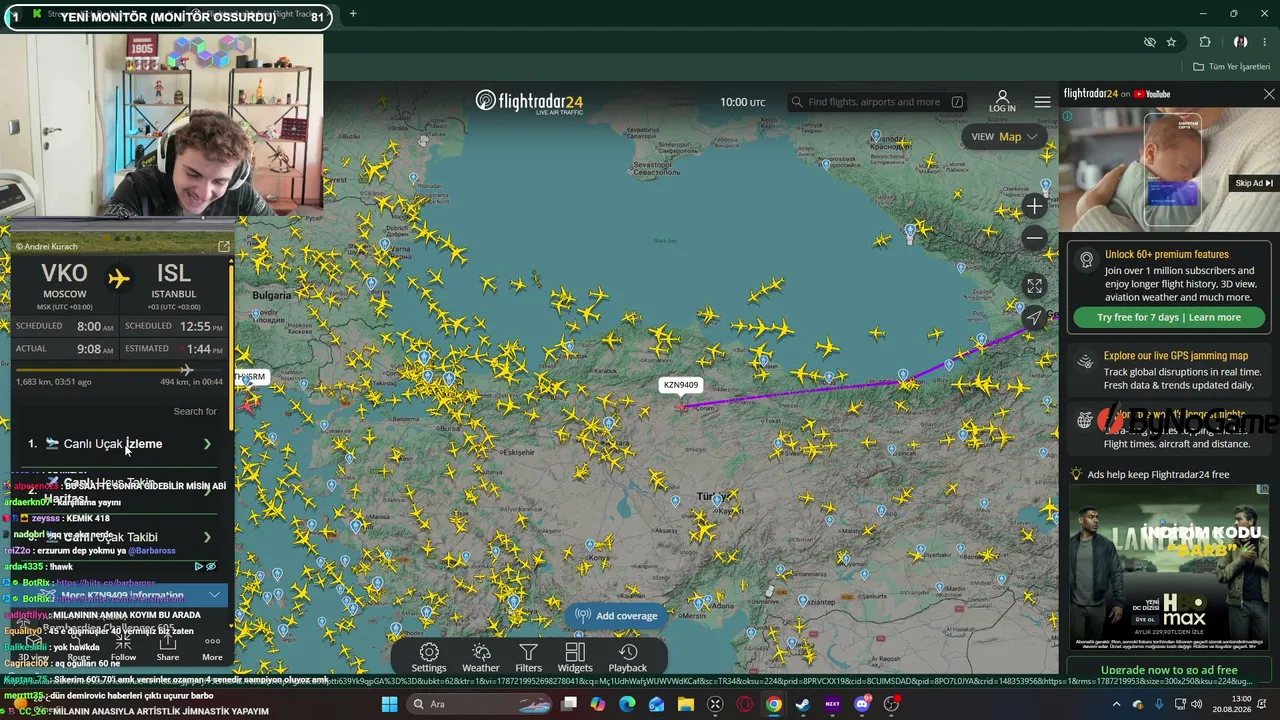Image resolution: width=1280 pixels, height=720 pixels.
Task: Open the Log In account icon
Action: tap(1002, 101)
